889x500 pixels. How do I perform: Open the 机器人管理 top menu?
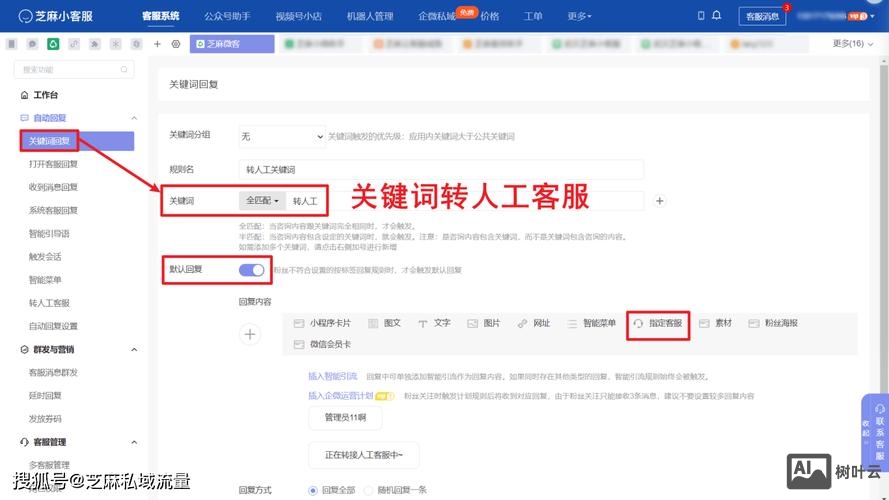pos(370,16)
